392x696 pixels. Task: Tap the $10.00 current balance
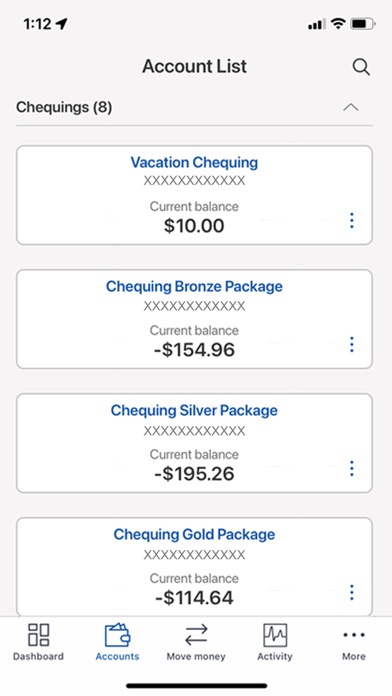[194, 225]
